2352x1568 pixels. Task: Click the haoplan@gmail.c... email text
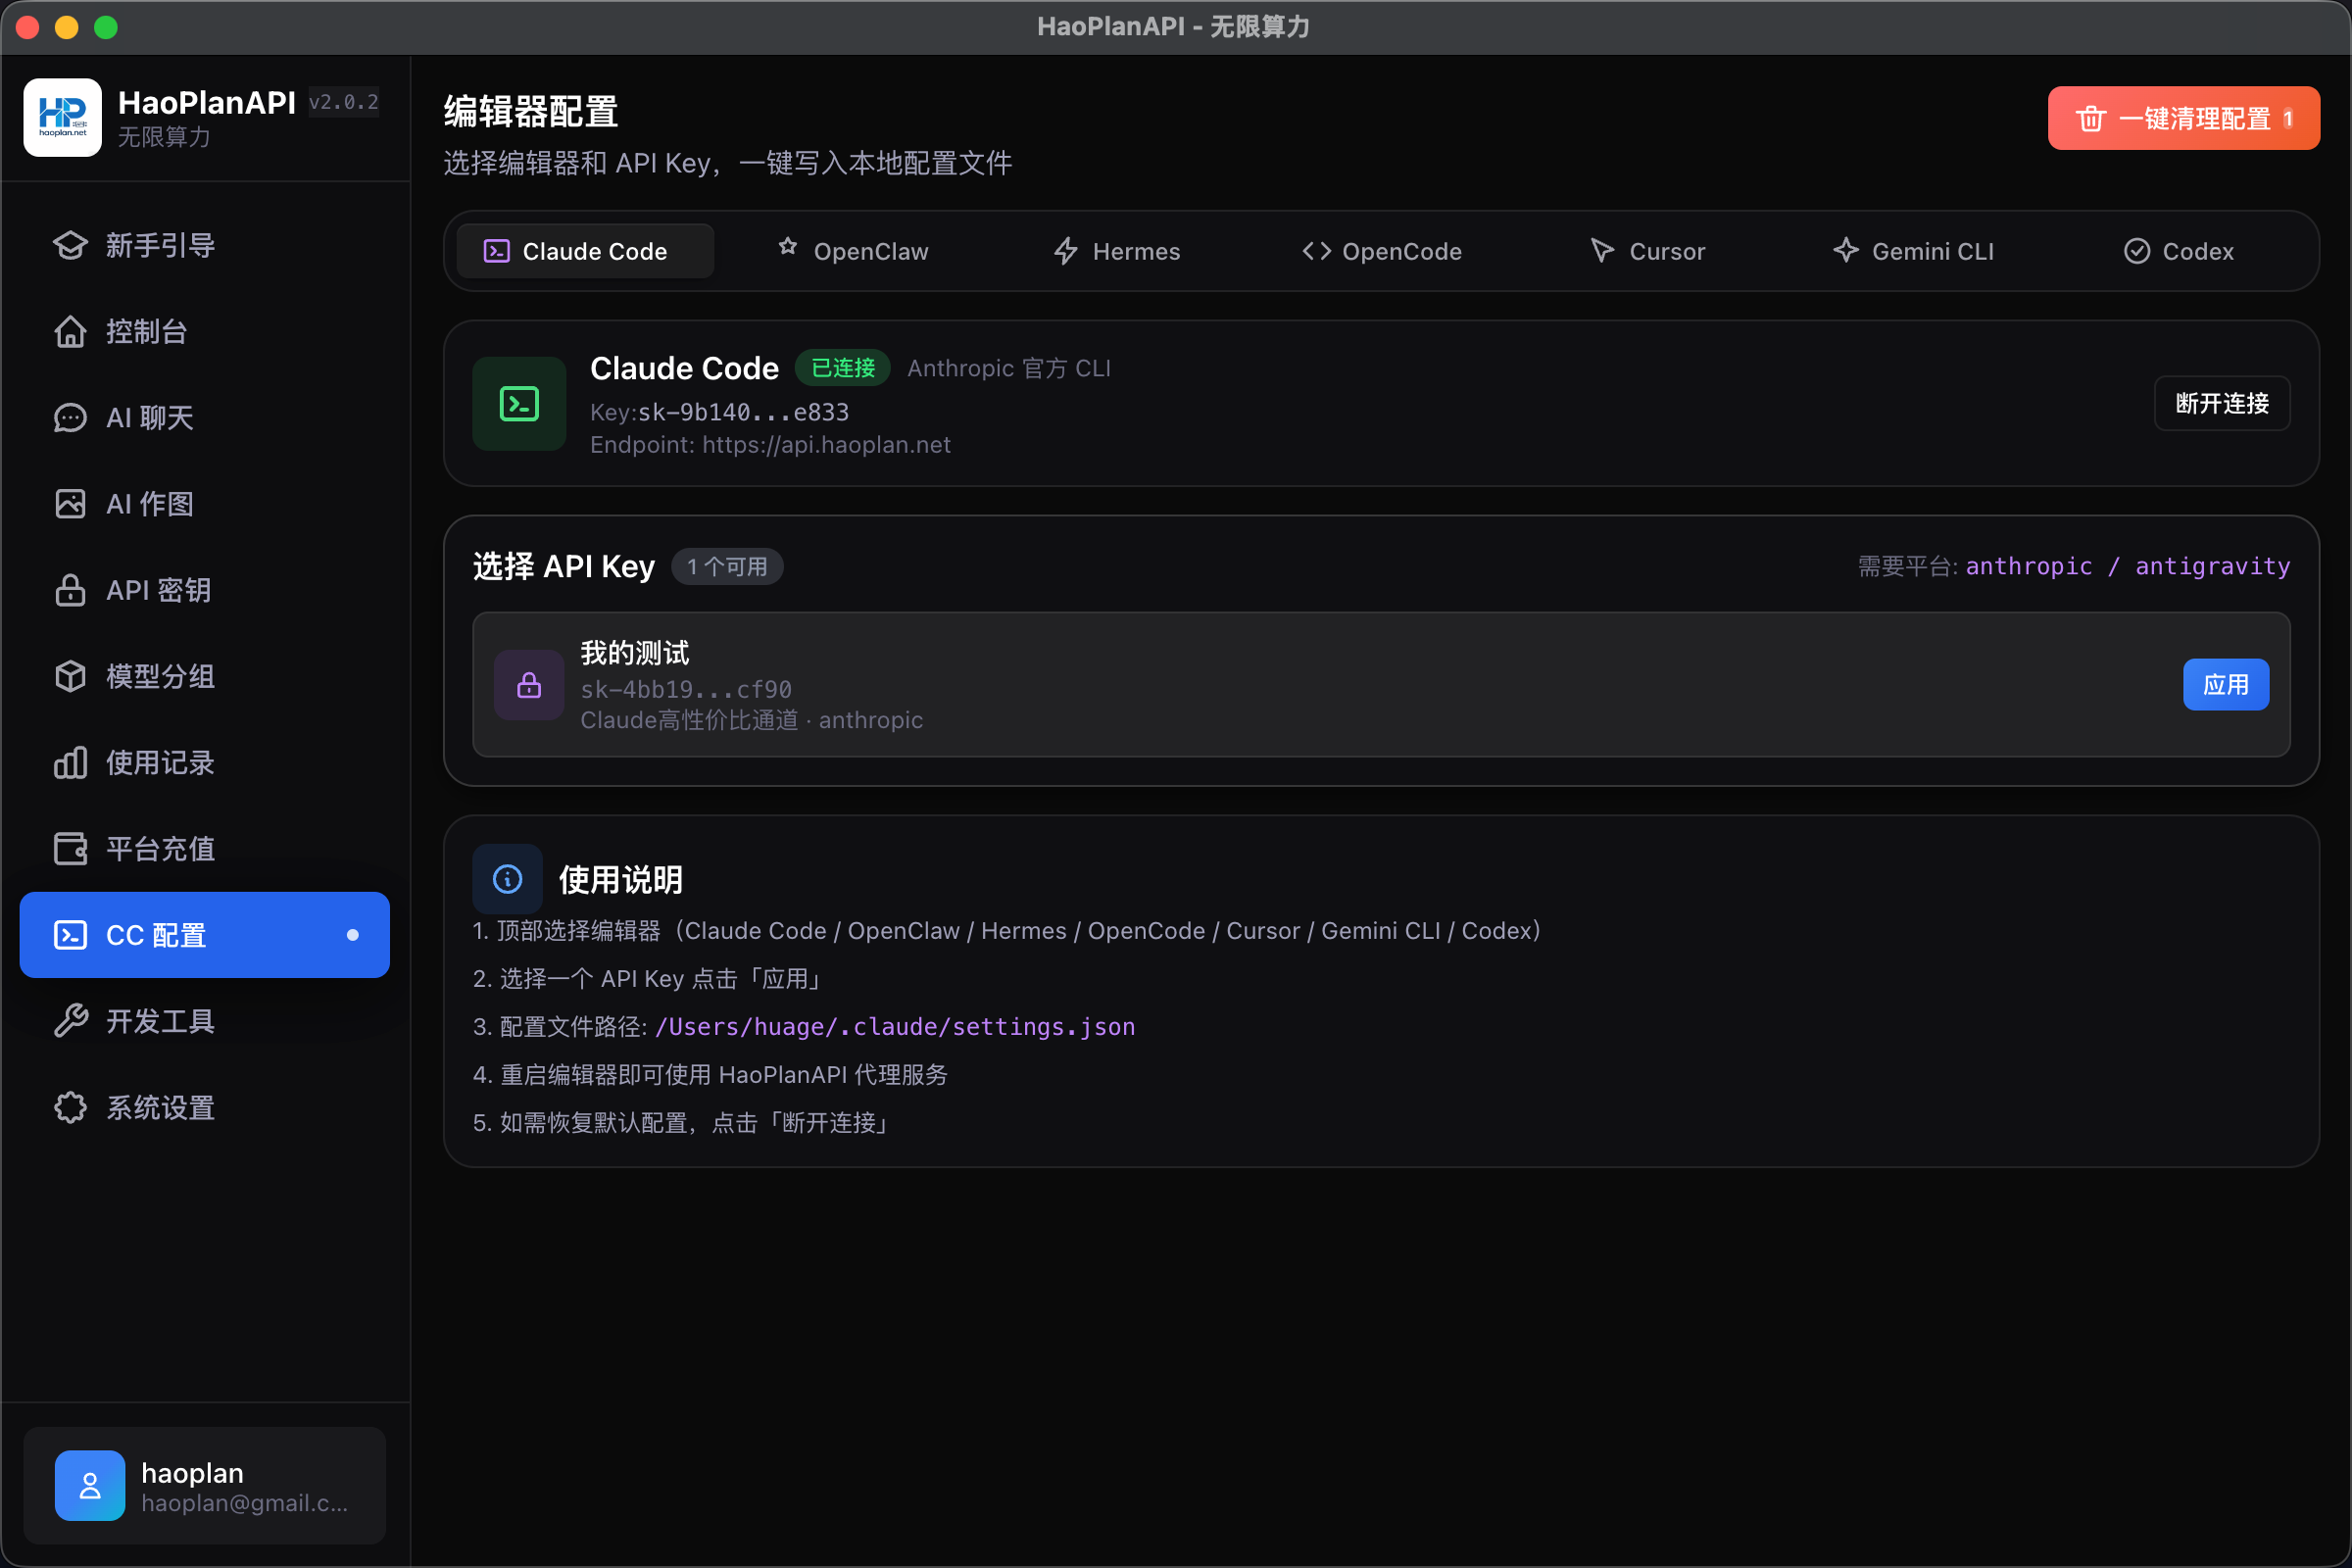coord(245,1503)
